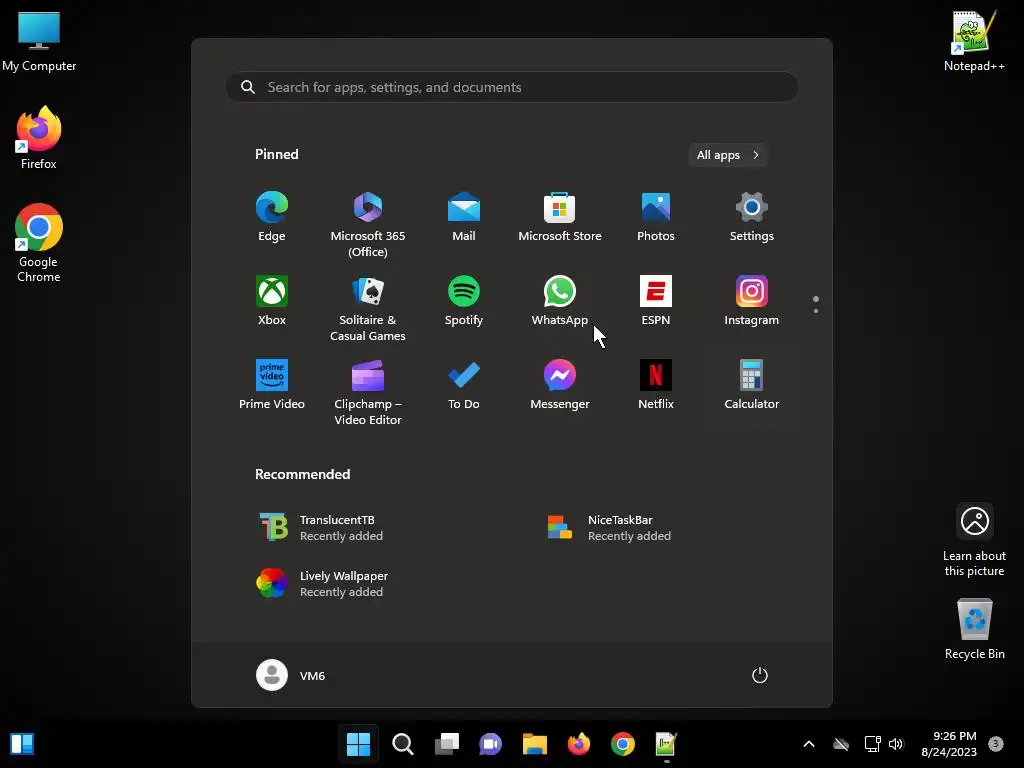Open the Calculator app
Image resolution: width=1024 pixels, height=768 pixels.
(x=752, y=385)
